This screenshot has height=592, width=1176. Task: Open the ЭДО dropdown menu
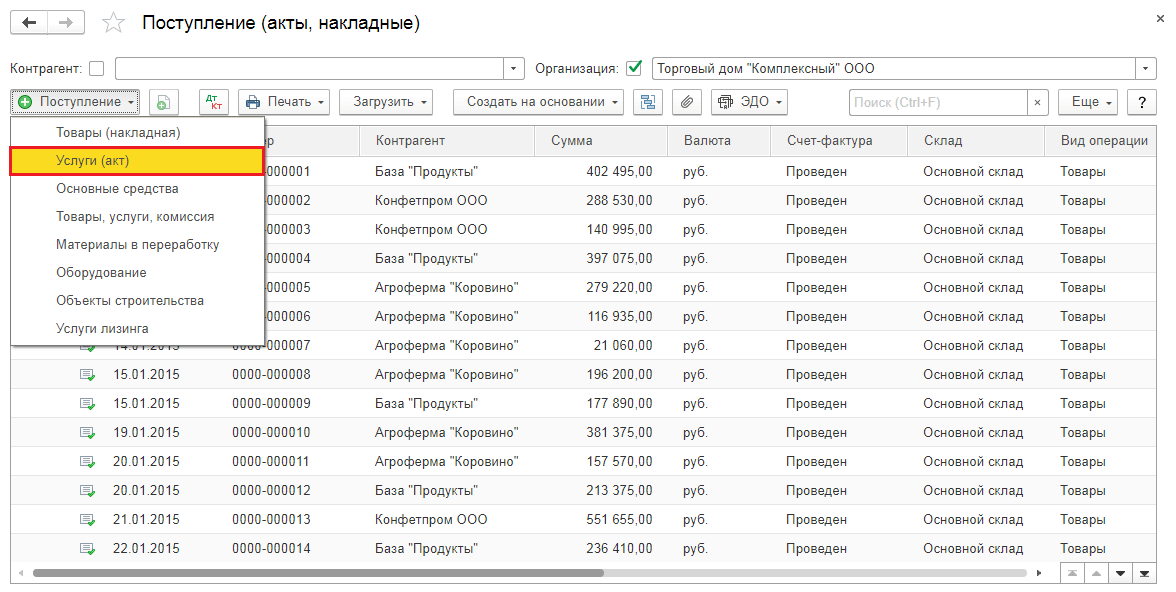[x=749, y=102]
